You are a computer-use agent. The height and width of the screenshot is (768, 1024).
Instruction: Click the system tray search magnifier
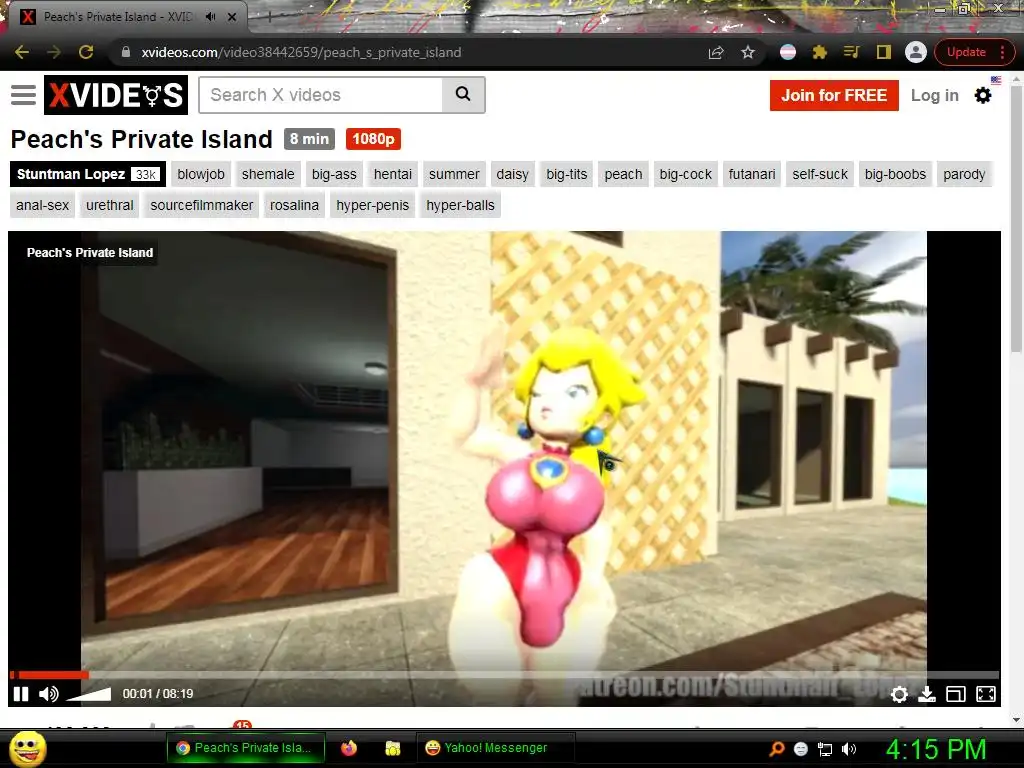[x=776, y=748]
